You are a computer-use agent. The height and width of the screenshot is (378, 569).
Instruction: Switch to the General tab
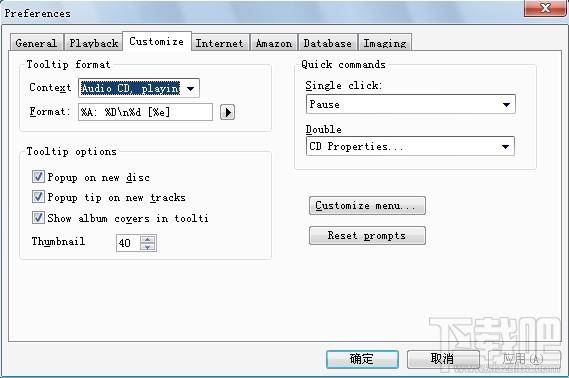[36, 42]
